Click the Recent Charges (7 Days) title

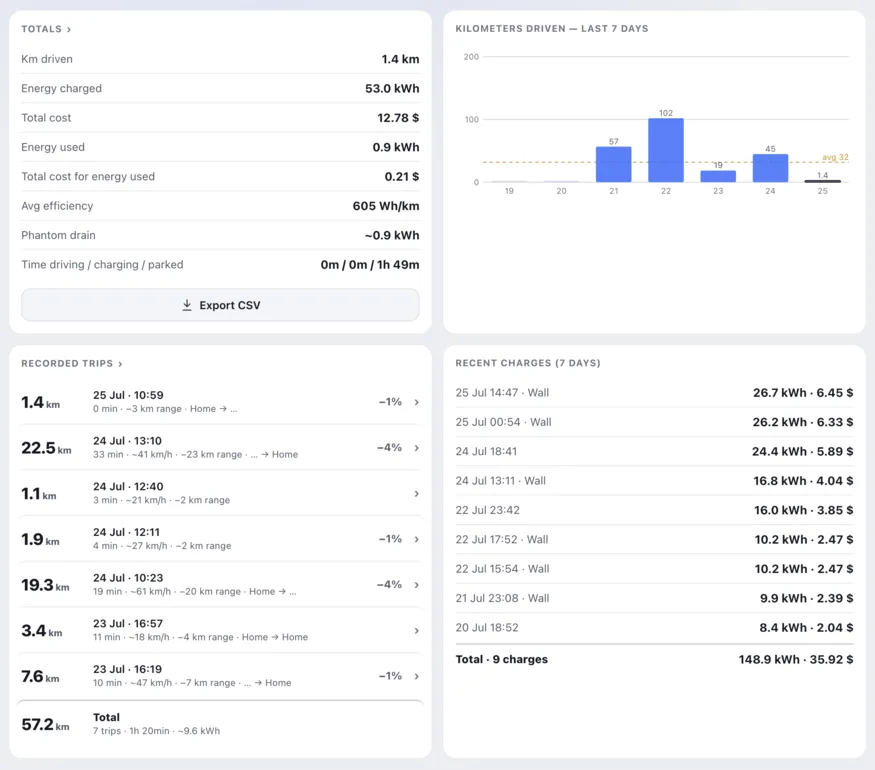pos(528,363)
